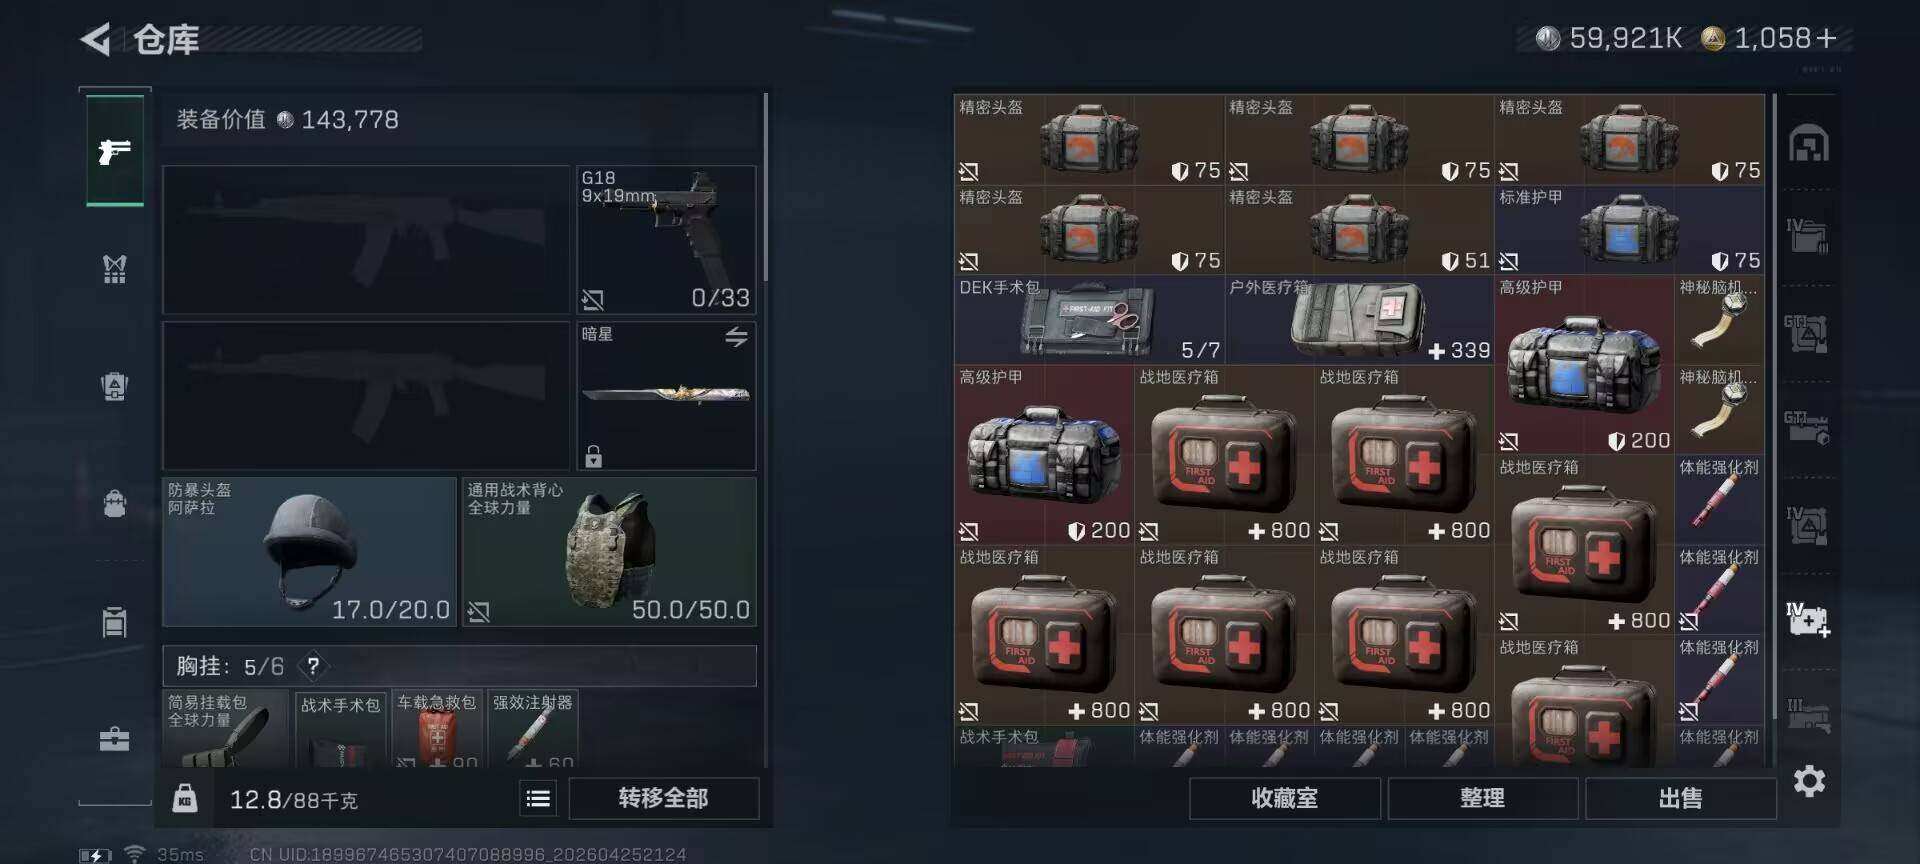1920x864 pixels.
Task: Expand currency top-up with the plus sign
Action: pos(1826,38)
